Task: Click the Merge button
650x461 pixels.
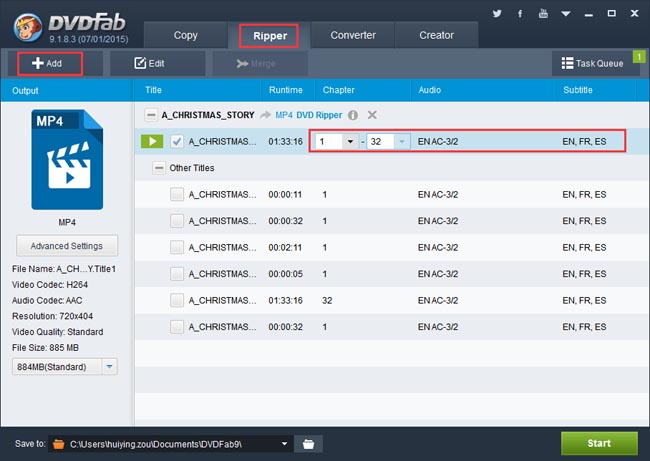Action: 260,63
